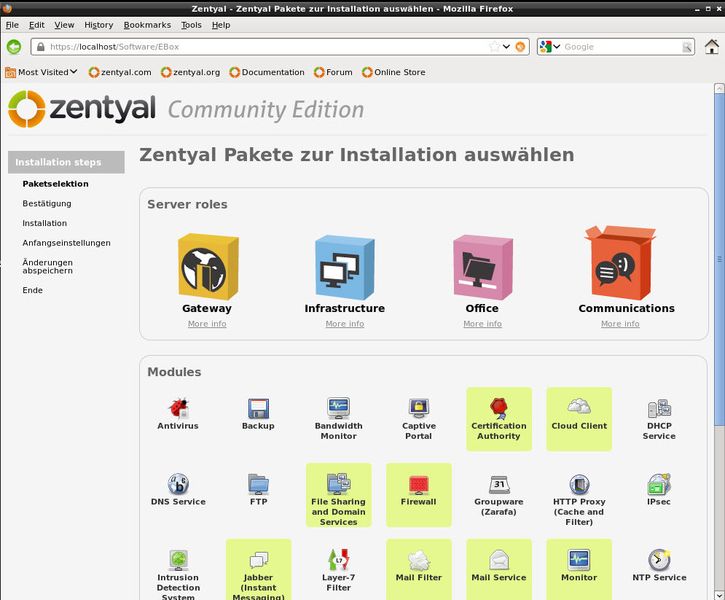The width and height of the screenshot is (725, 600).
Task: Open More info under Gateway
Action: [207, 324]
